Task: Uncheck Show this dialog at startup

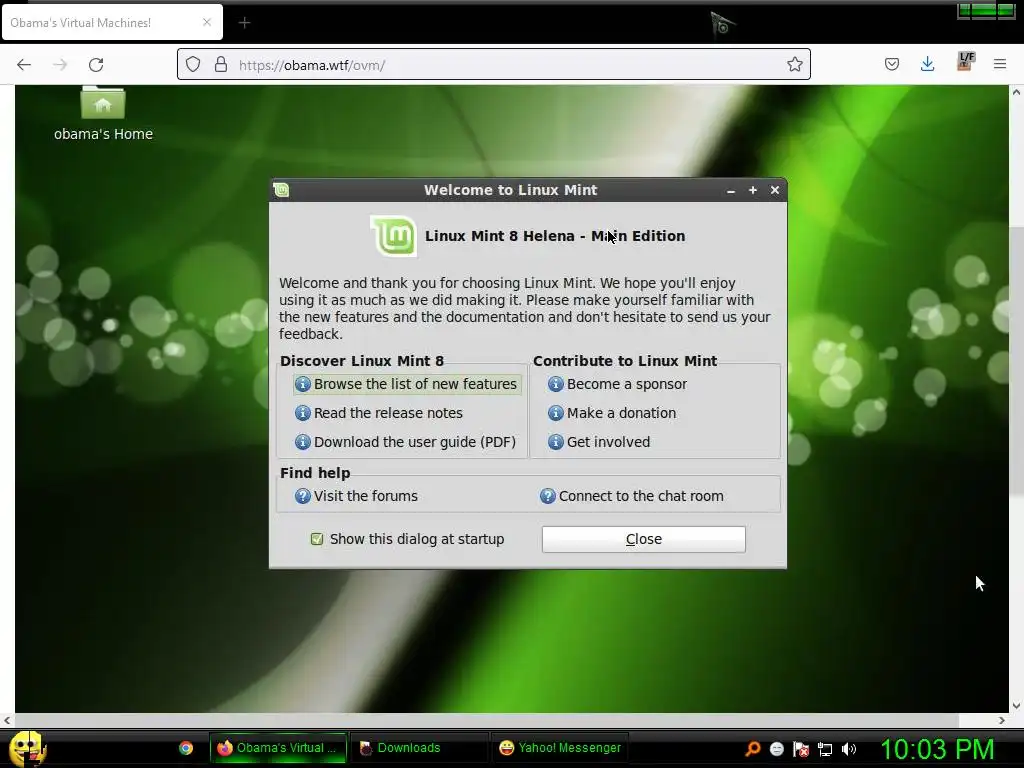Action: pos(317,539)
